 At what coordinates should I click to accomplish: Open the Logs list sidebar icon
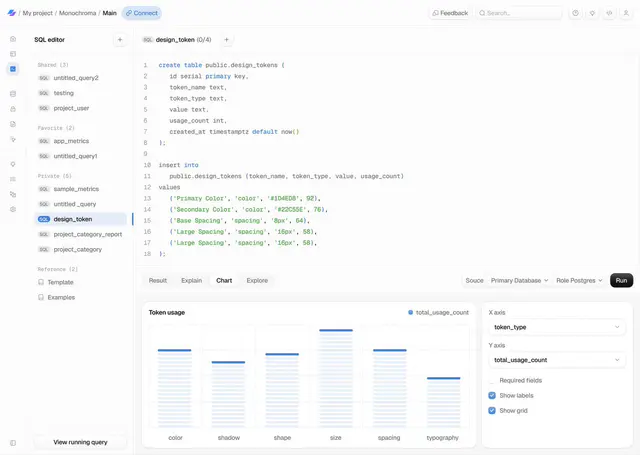point(13,179)
